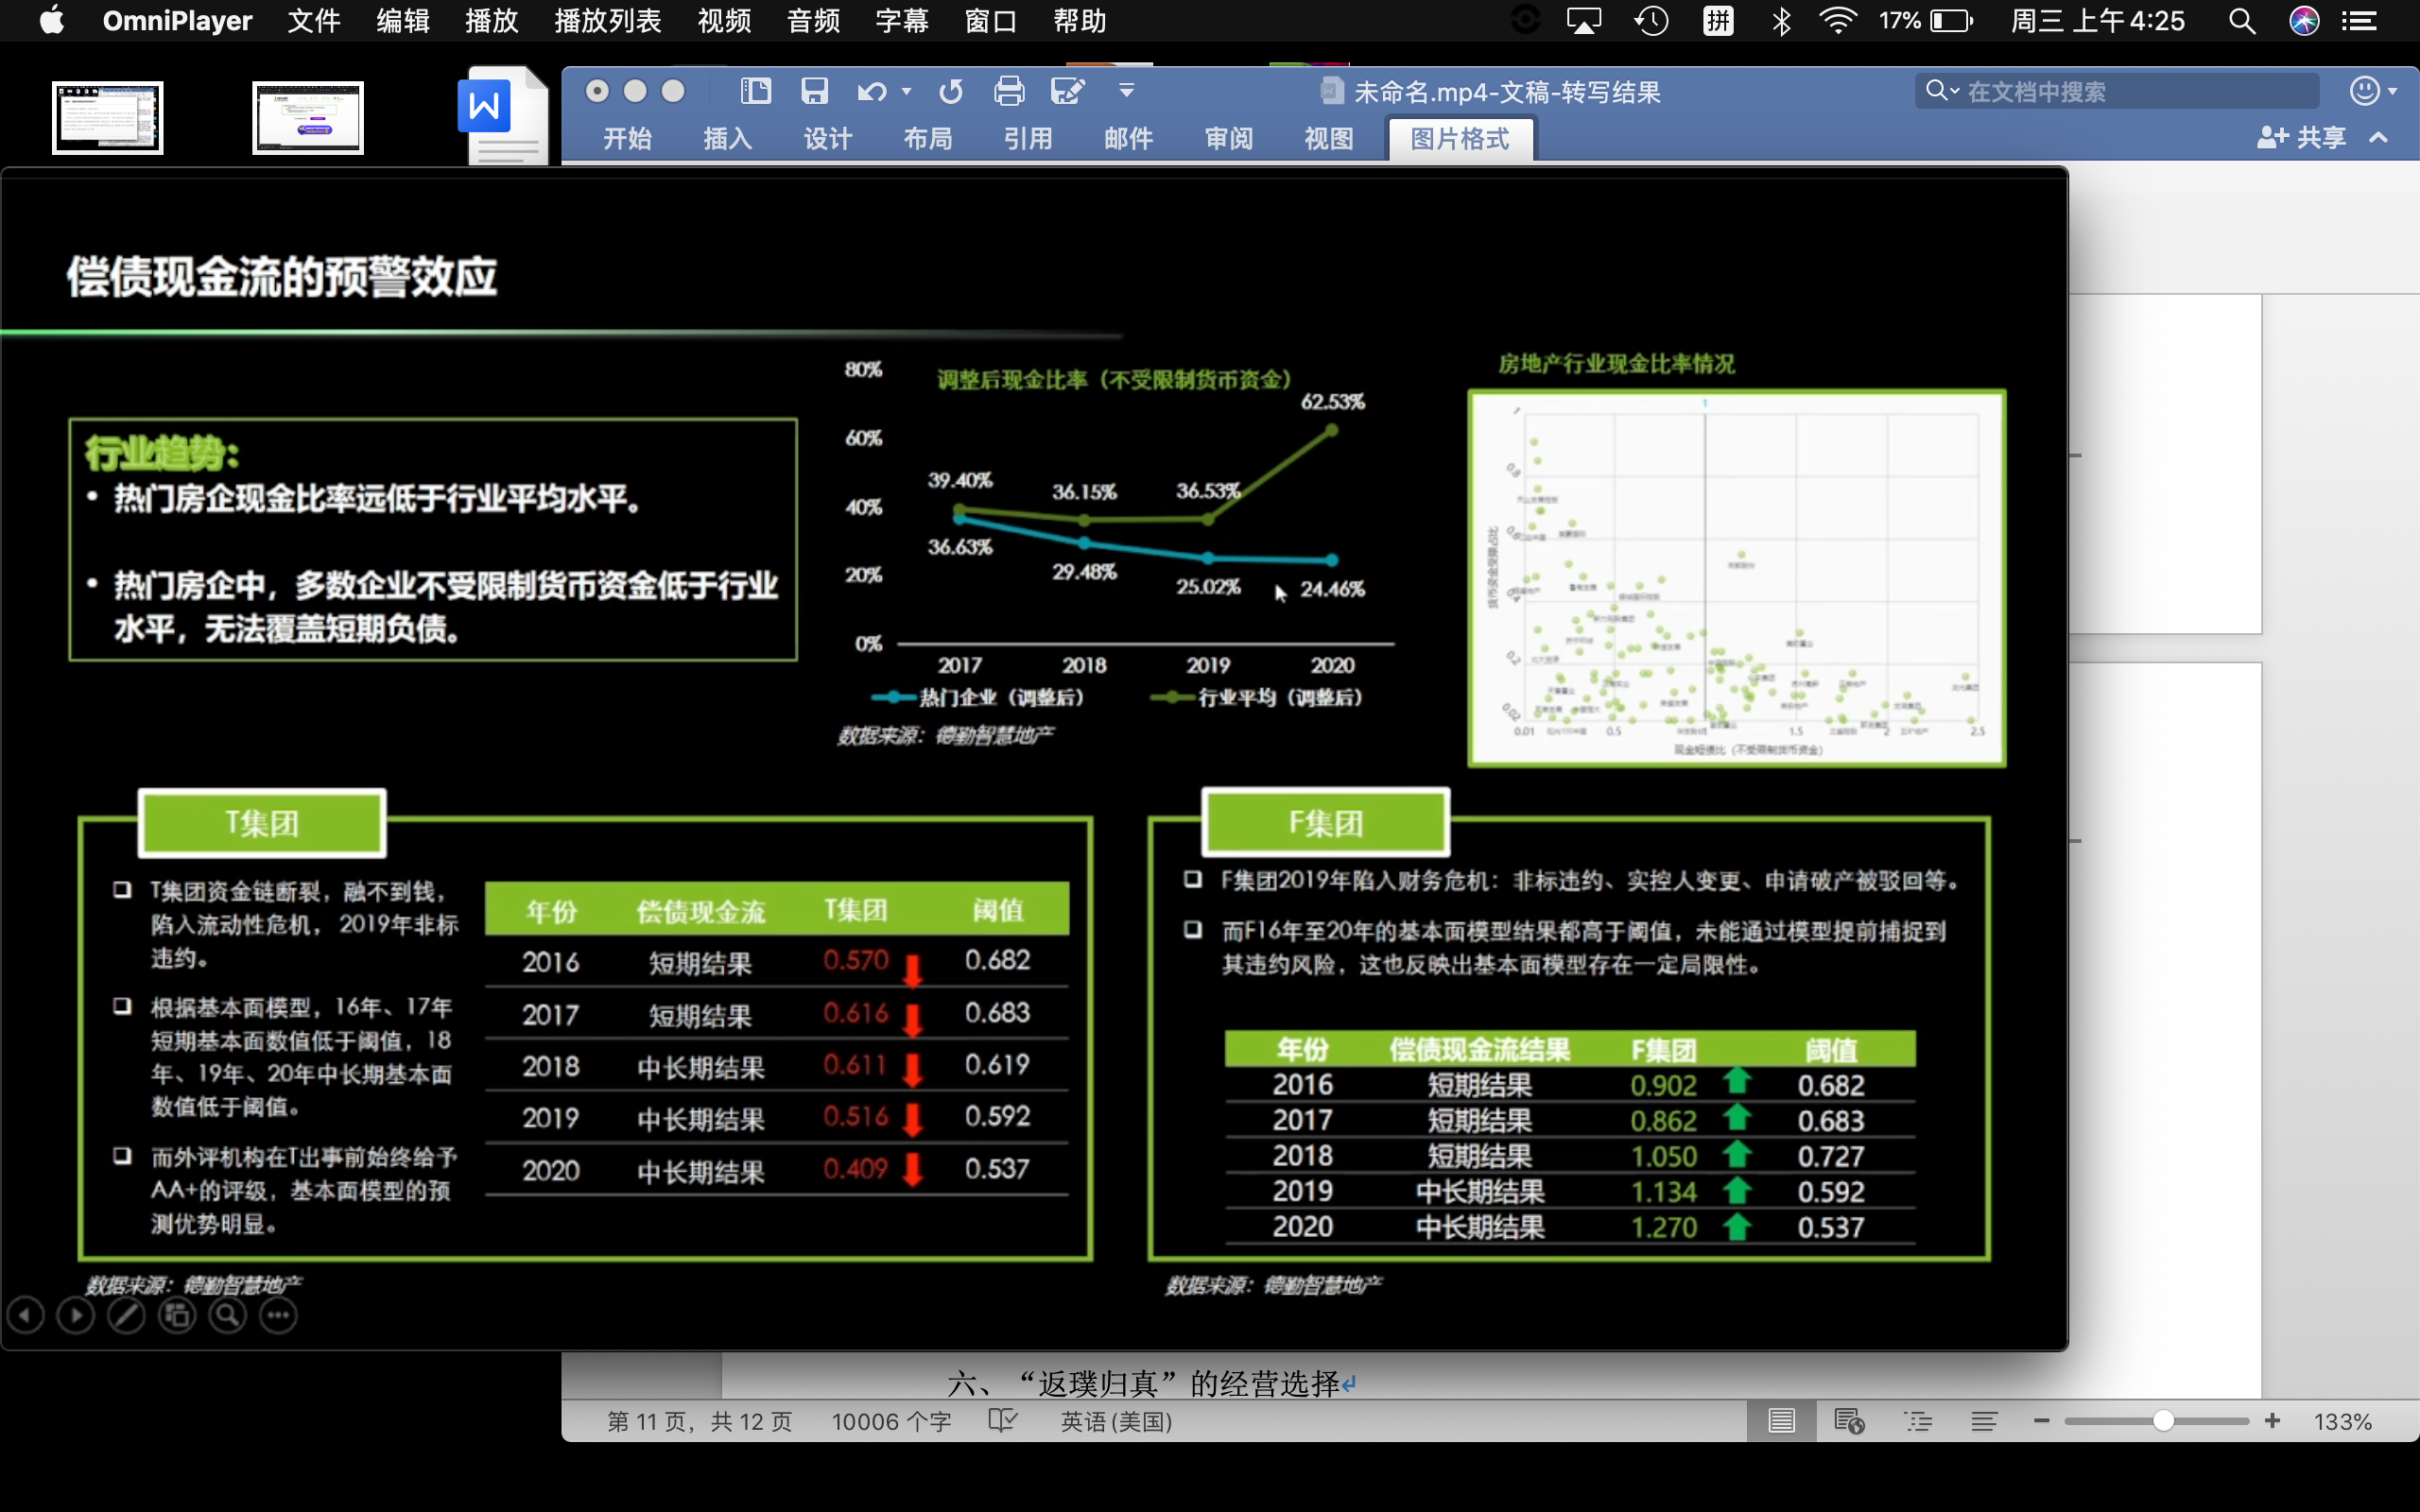Switch to outline view icon

pyautogui.click(x=1918, y=1421)
